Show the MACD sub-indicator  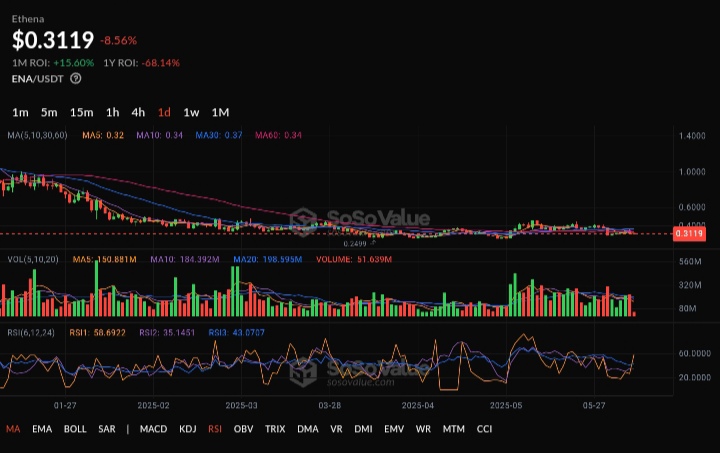tap(153, 429)
